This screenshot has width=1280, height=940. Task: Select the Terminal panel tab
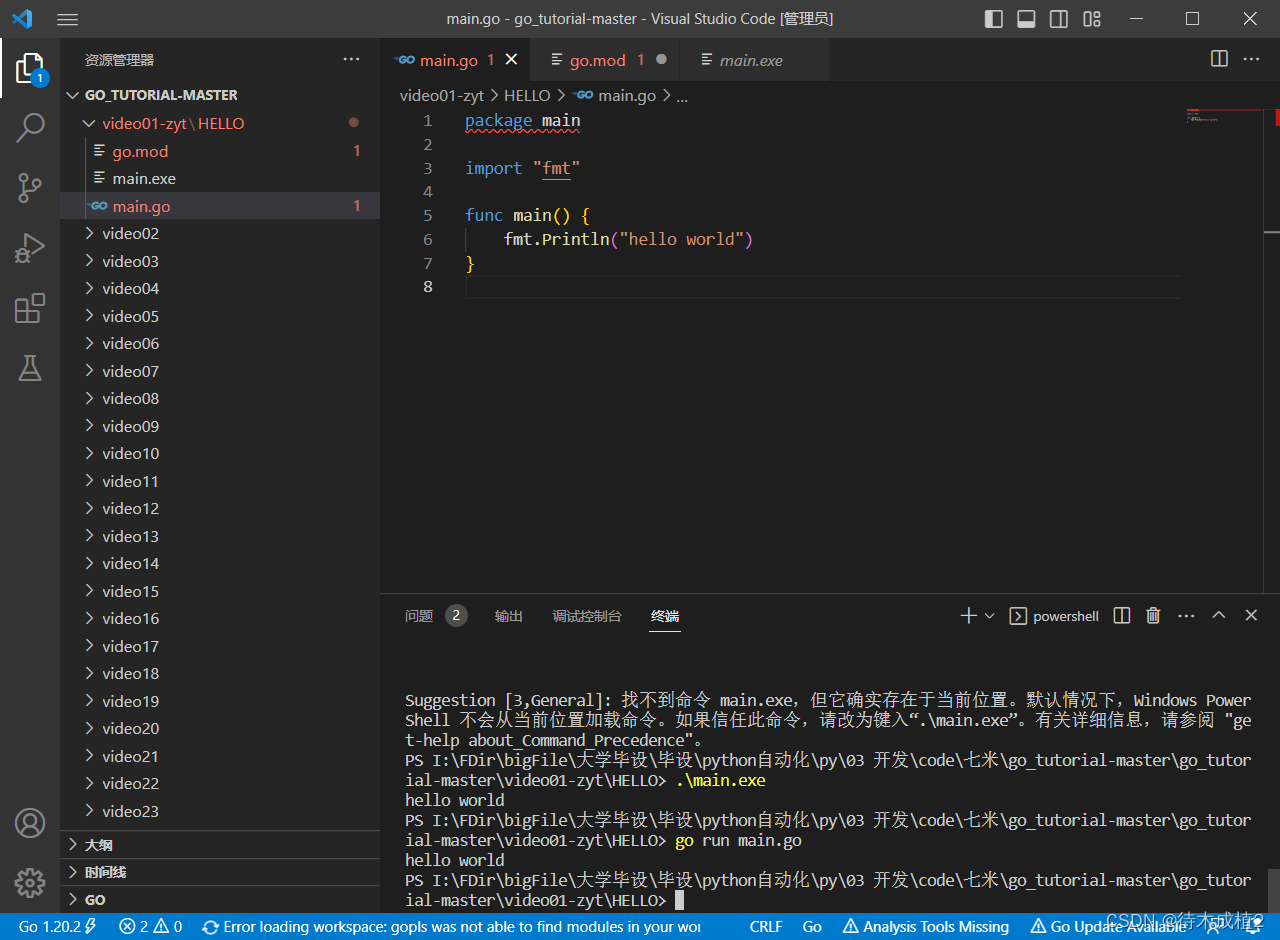pos(665,616)
